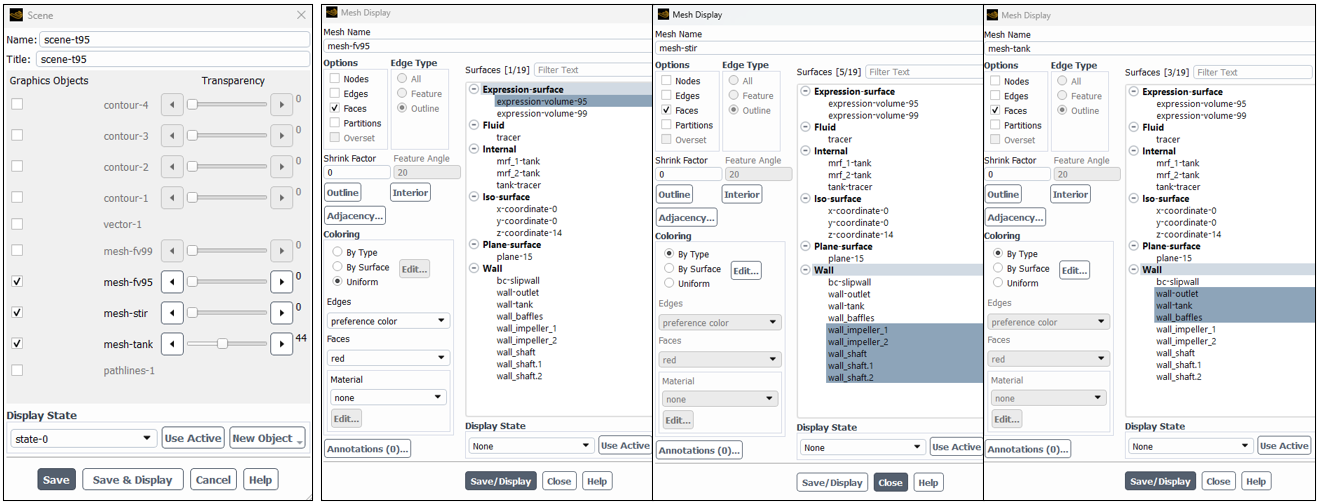Image resolution: width=1318 pixels, height=504 pixels.
Task: Open the New Object dropdown button
Action: [268, 438]
